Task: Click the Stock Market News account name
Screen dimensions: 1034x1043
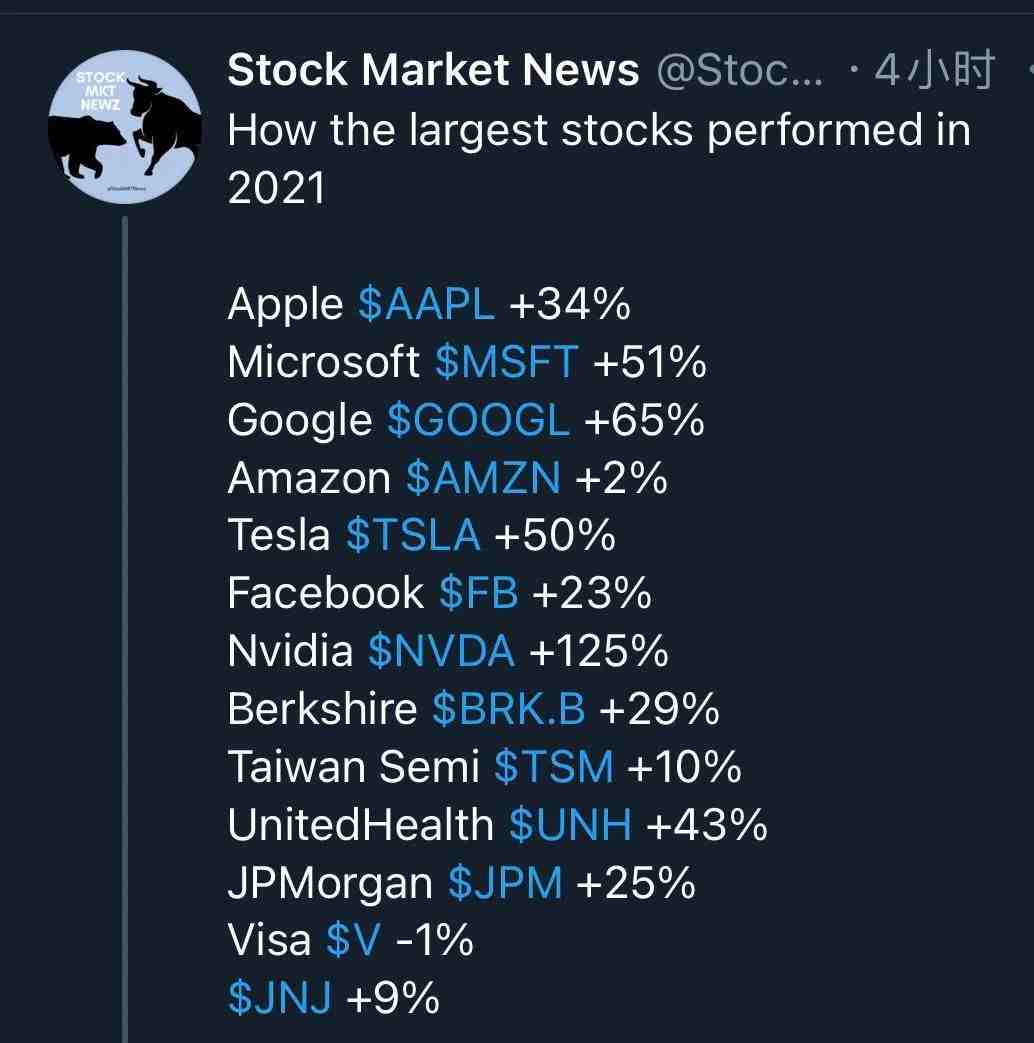Action: pos(433,70)
